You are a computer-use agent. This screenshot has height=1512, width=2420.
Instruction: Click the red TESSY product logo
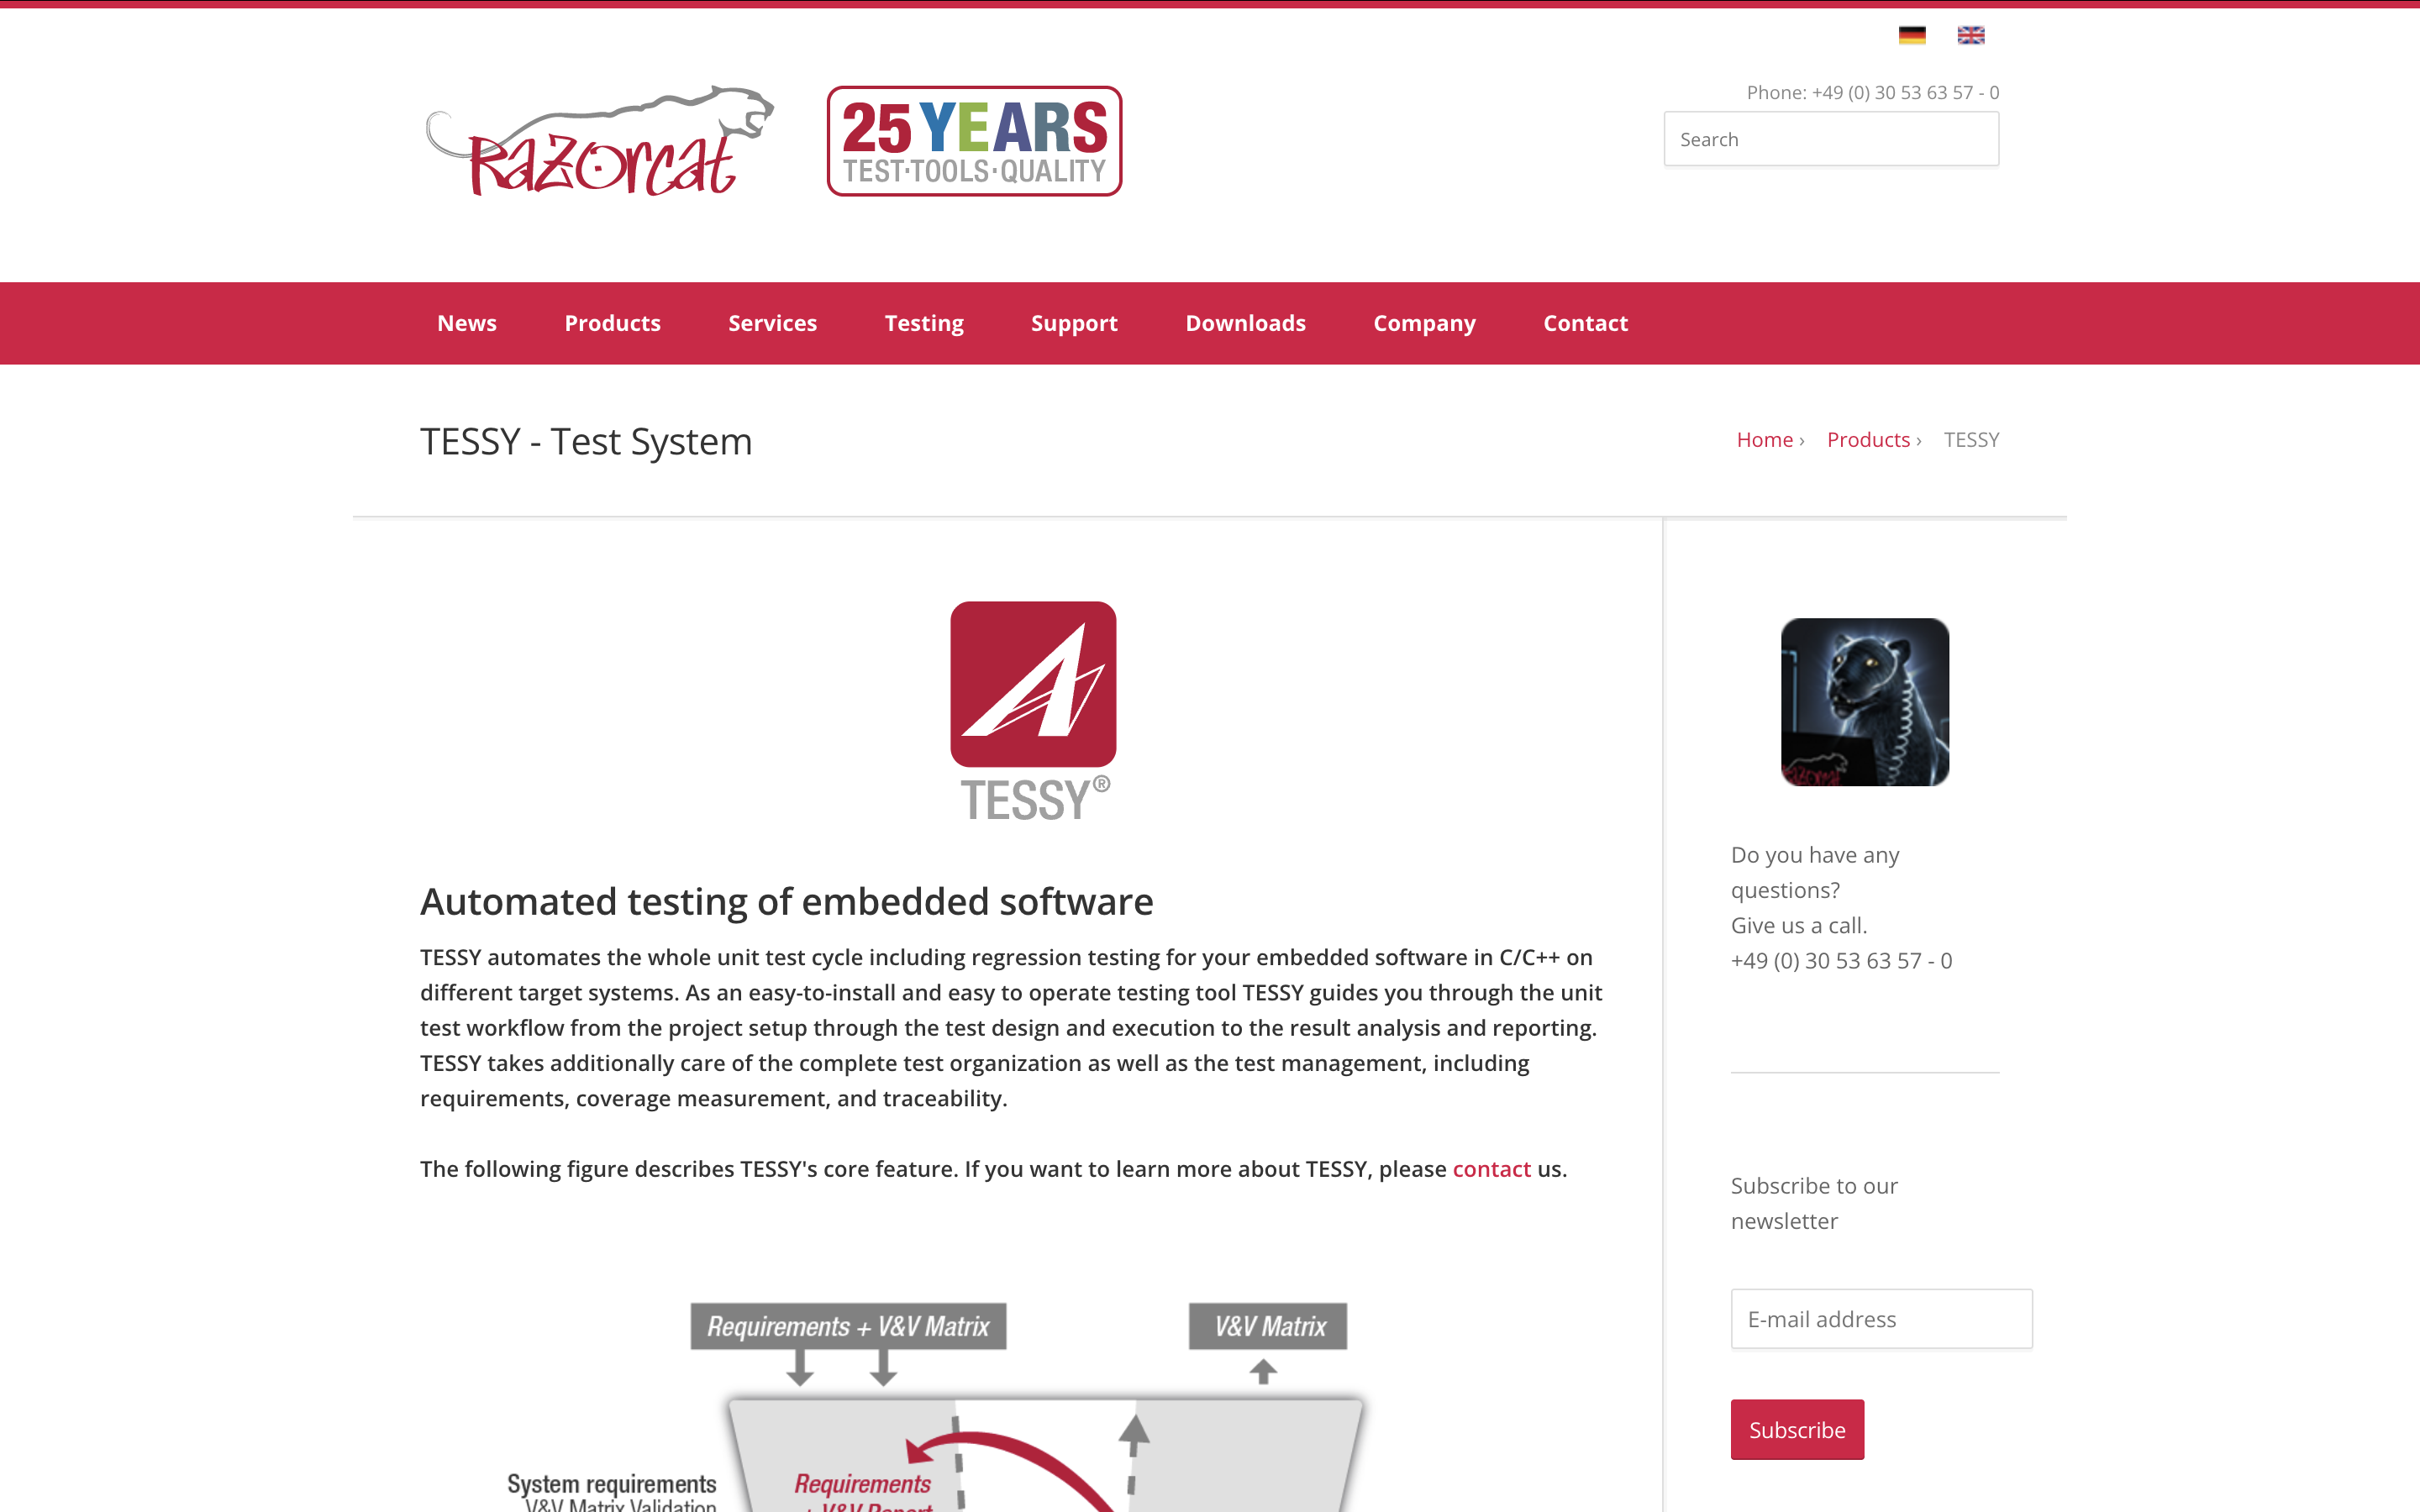coord(1033,710)
